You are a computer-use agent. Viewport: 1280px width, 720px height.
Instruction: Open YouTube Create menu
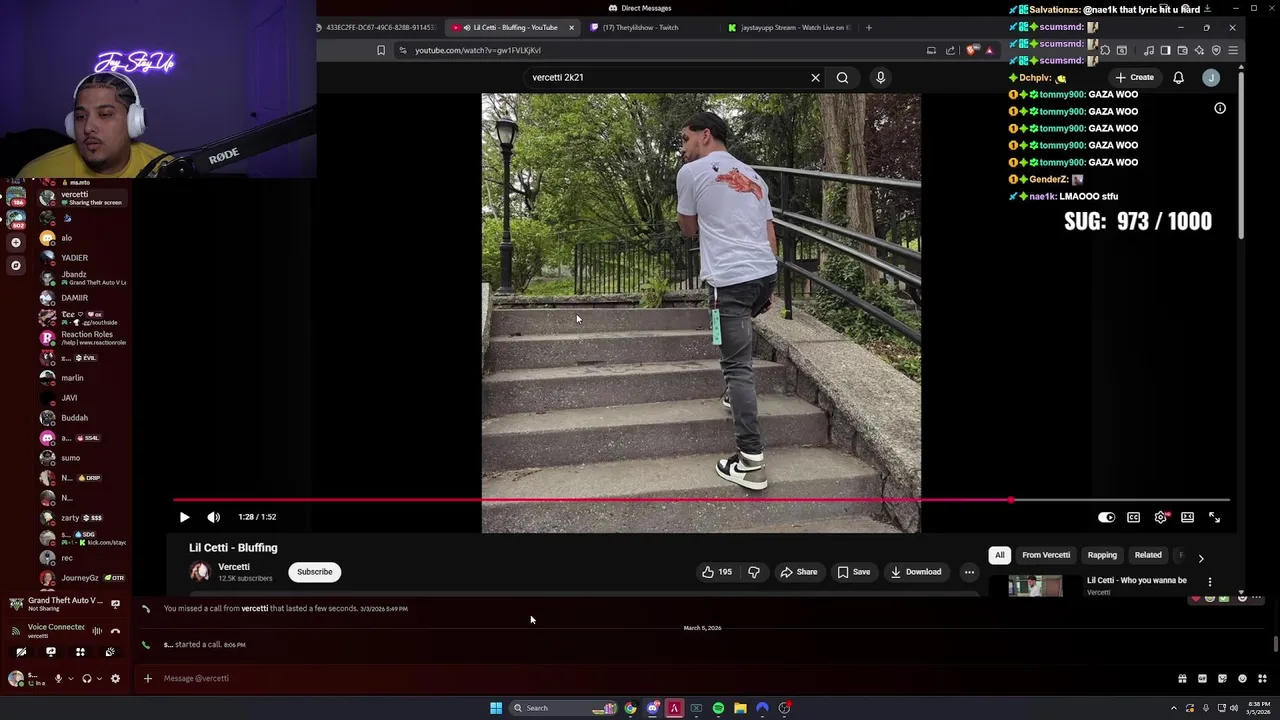click(x=1135, y=77)
